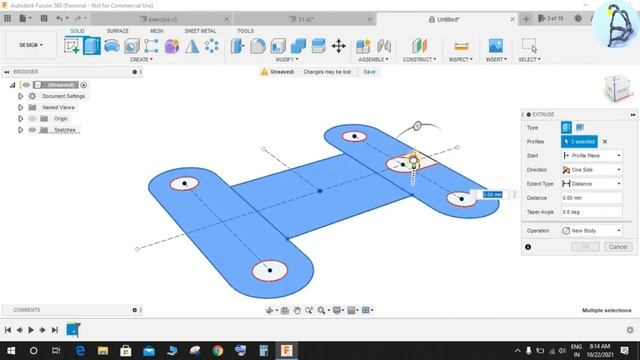Click the Distance input field

591,198
